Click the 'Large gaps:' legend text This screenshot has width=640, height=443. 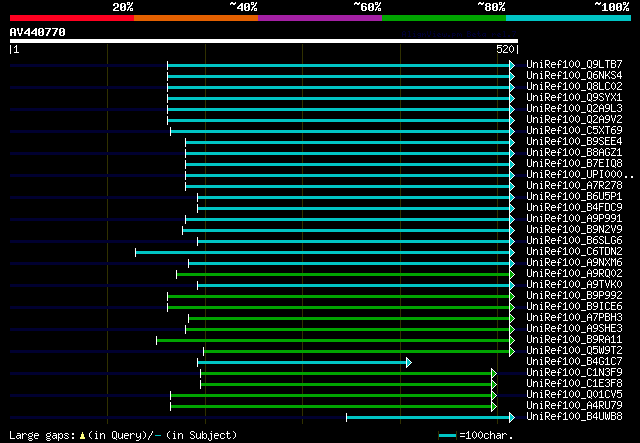coord(42,435)
